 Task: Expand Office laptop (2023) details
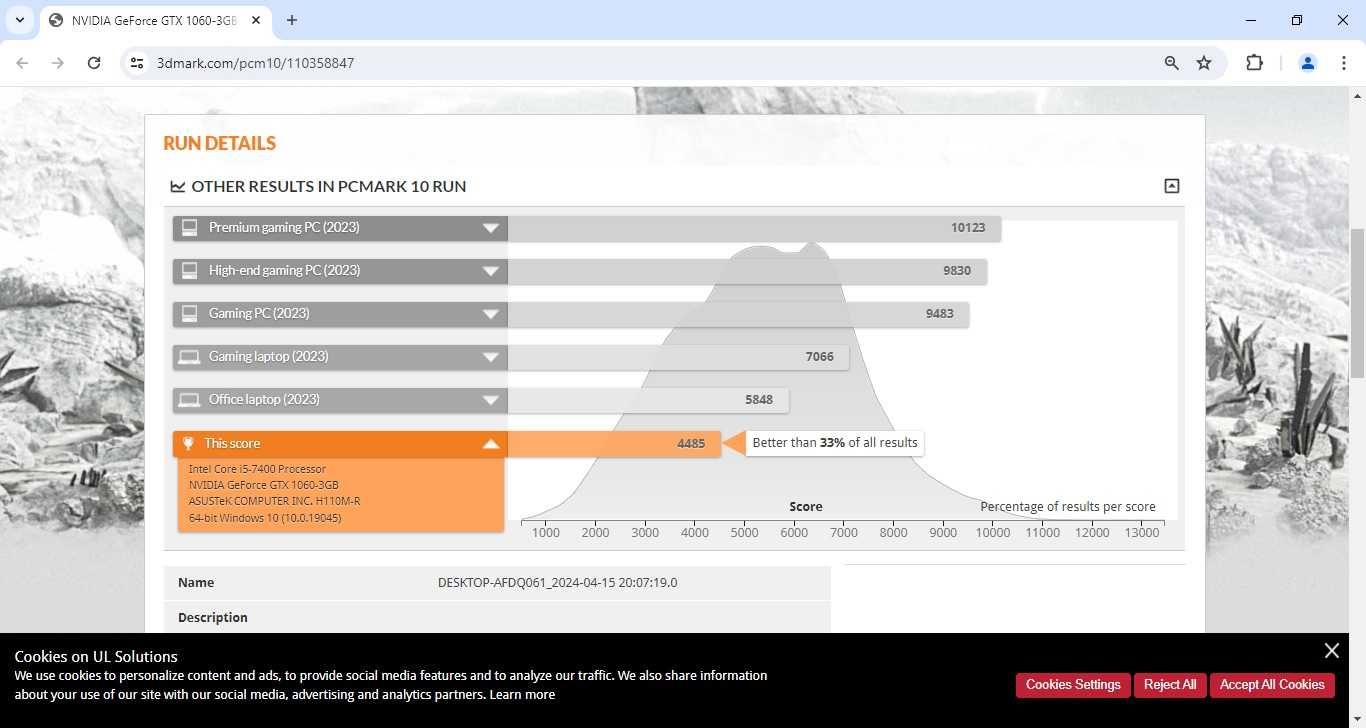coord(491,400)
